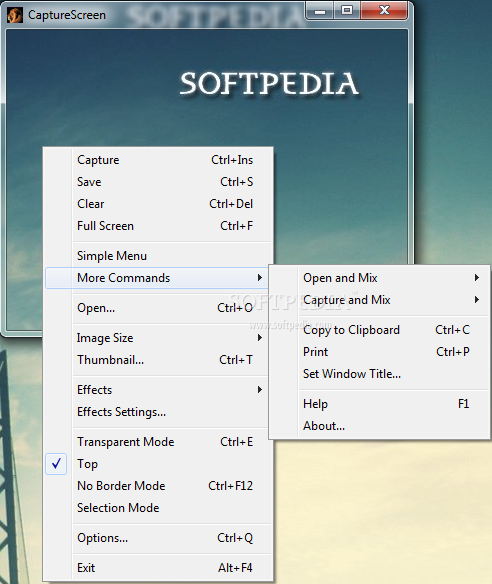Uncheck the Top always-on-top option
The height and width of the screenshot is (584, 492).
click(159, 464)
